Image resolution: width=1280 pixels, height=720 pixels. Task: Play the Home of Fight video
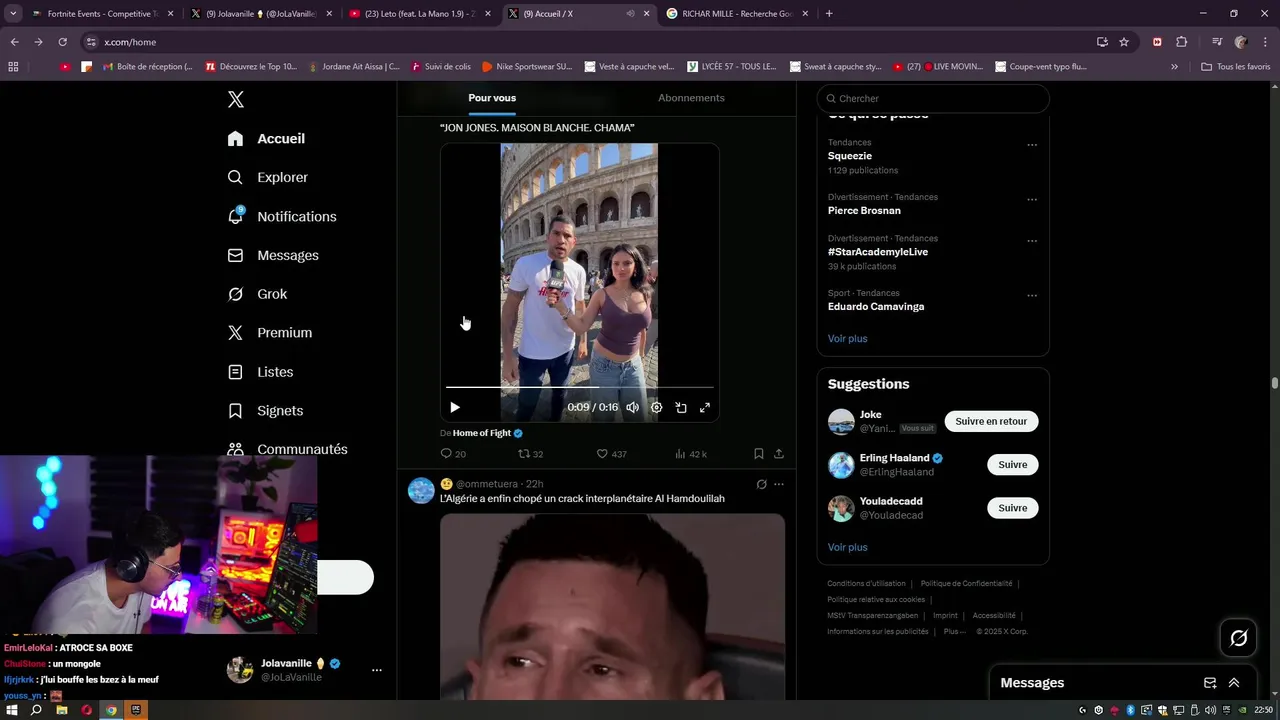click(x=455, y=407)
